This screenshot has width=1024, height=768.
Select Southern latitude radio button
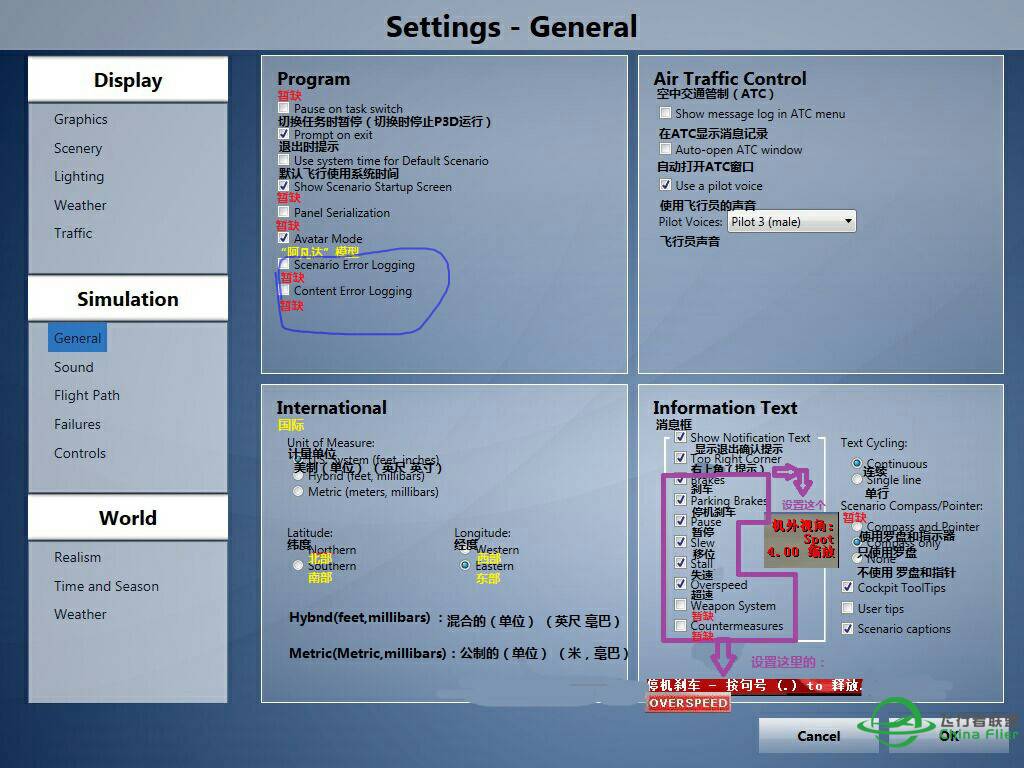[298, 566]
